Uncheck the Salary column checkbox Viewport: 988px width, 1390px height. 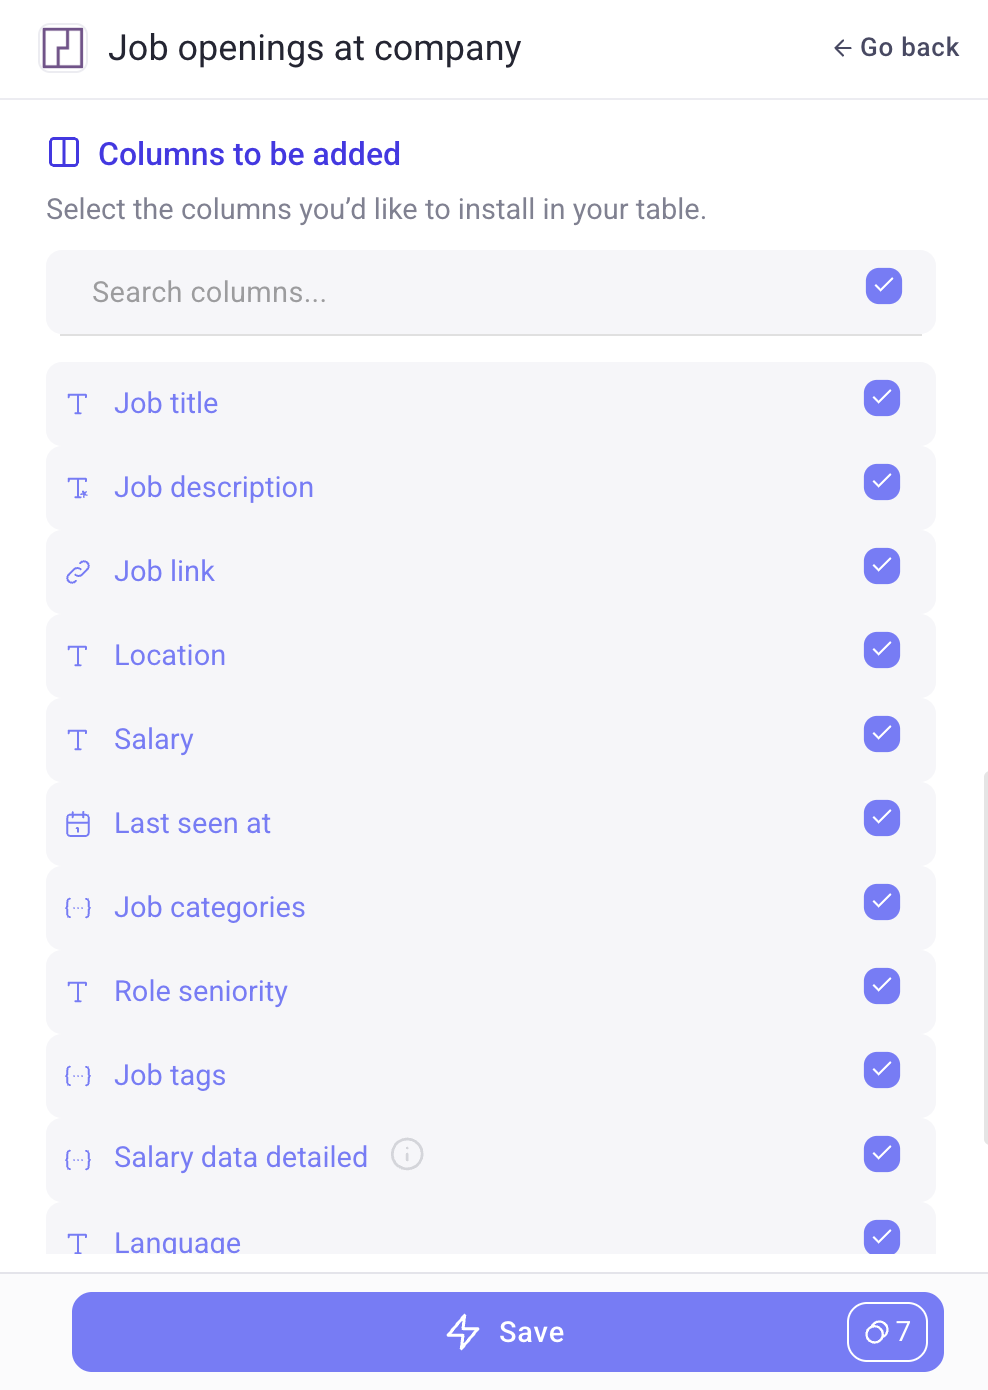click(882, 734)
